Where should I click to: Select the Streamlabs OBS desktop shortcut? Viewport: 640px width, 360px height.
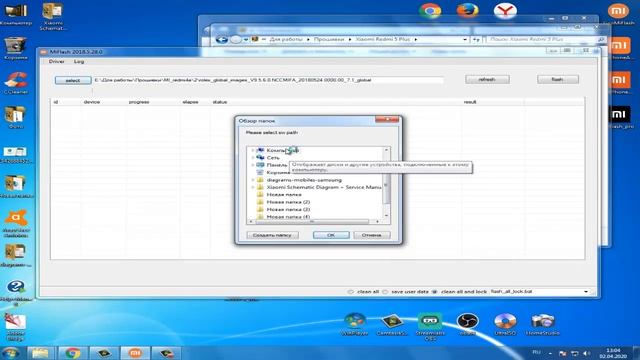[430, 327]
